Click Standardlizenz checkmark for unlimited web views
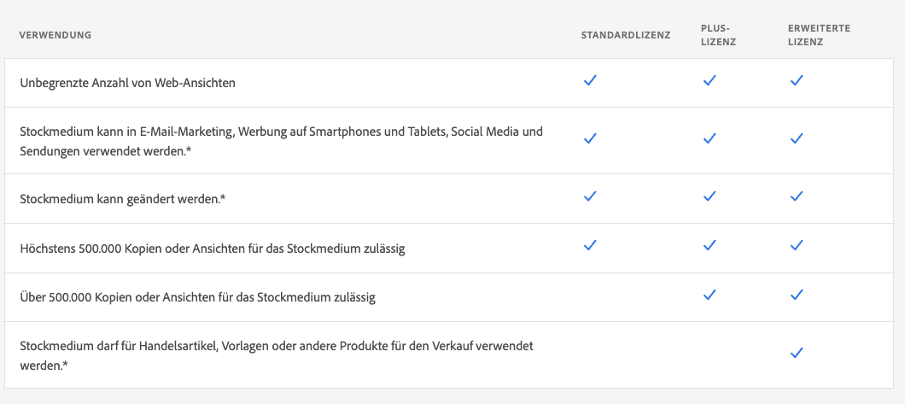Screen dimensions: 906x404 (x=590, y=81)
